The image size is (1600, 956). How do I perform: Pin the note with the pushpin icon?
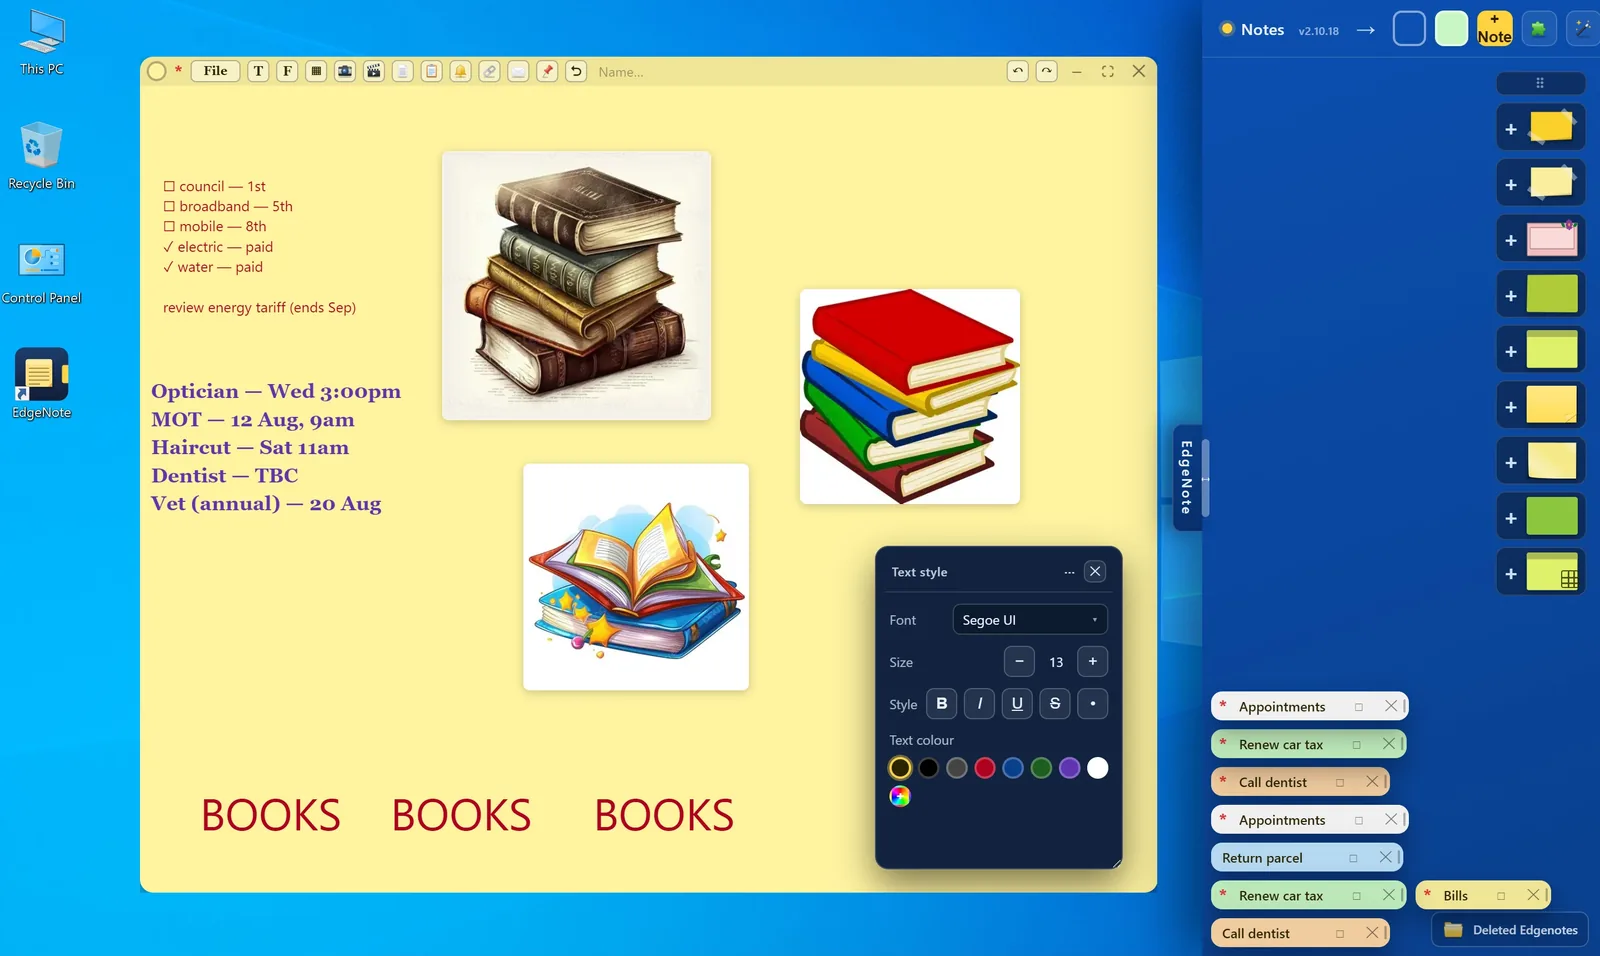coord(547,71)
